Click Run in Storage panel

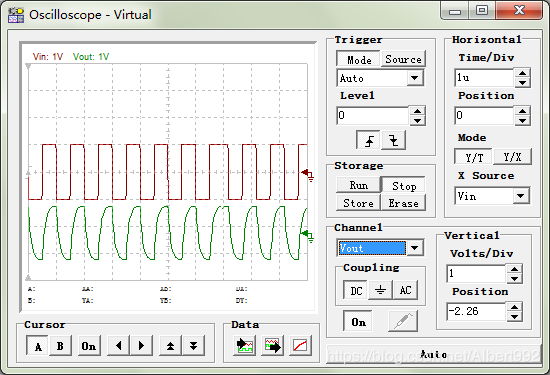click(358, 185)
